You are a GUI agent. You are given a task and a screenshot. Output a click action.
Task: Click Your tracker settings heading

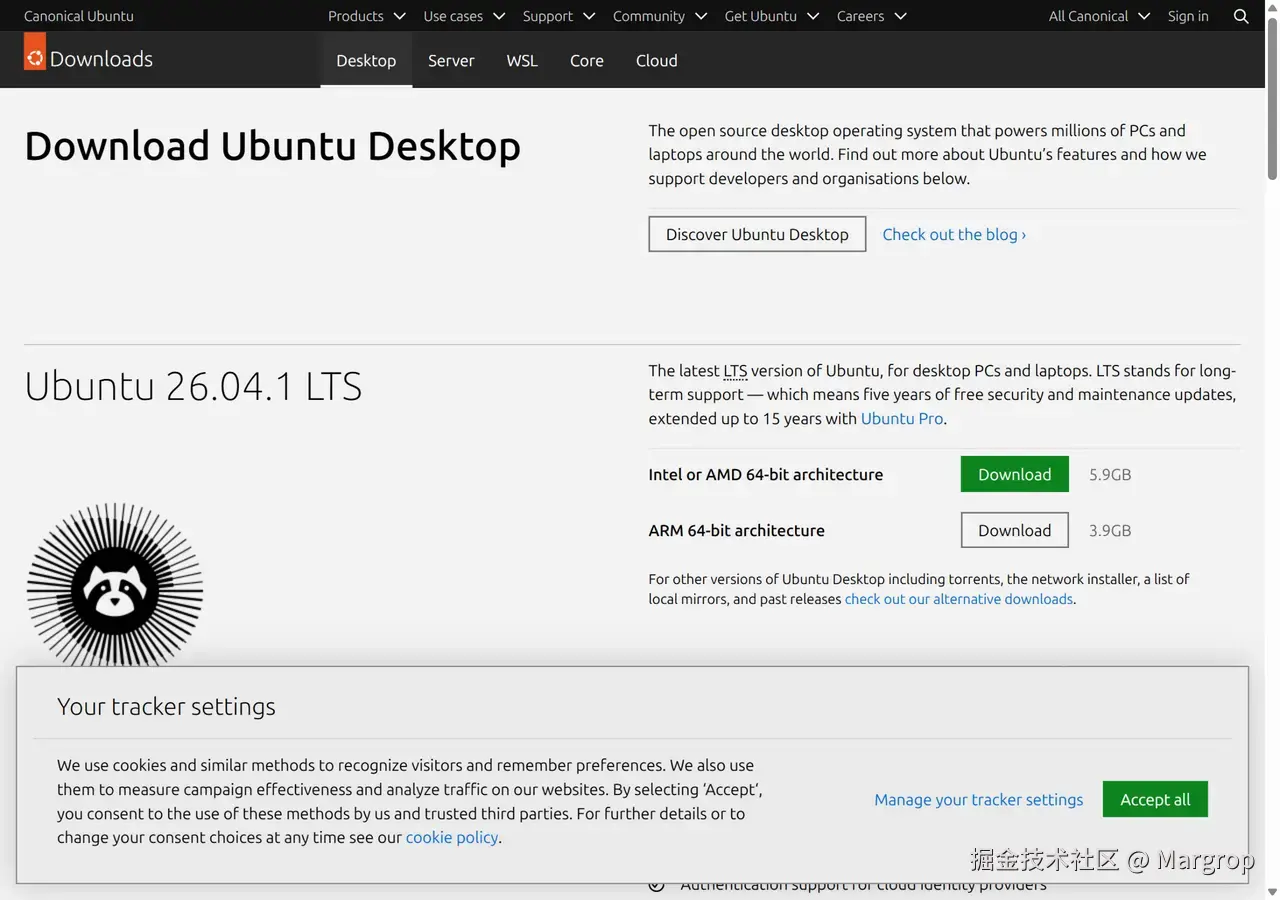pos(166,706)
